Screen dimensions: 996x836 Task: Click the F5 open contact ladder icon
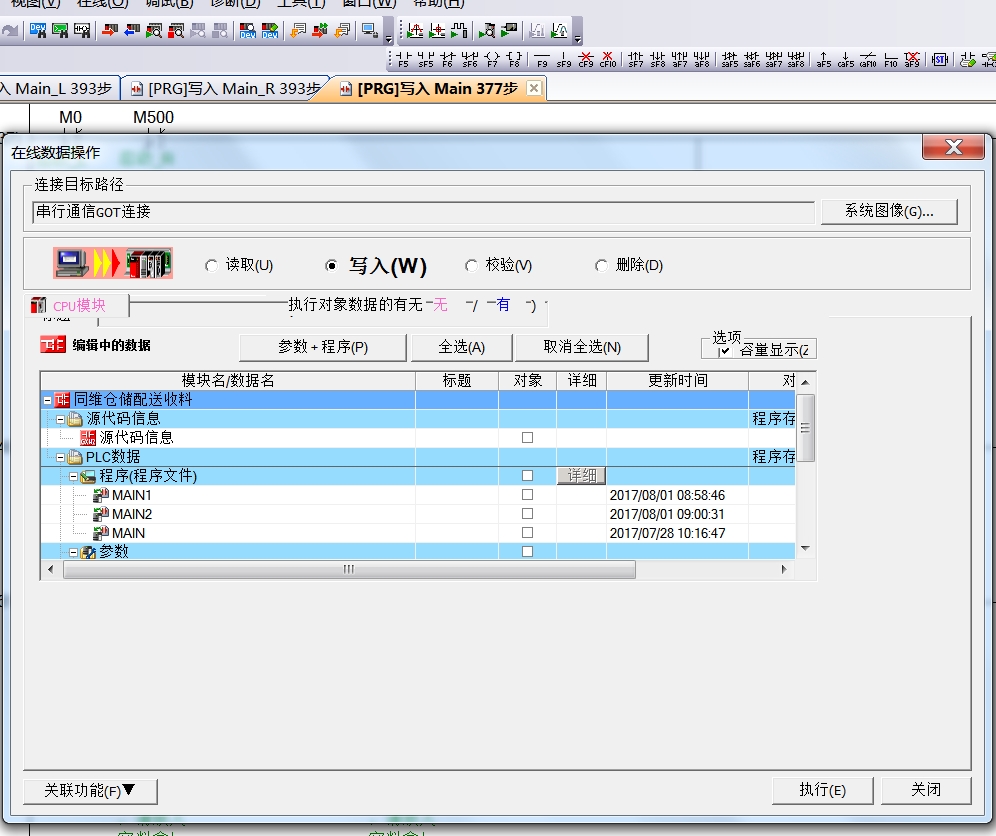(403, 59)
